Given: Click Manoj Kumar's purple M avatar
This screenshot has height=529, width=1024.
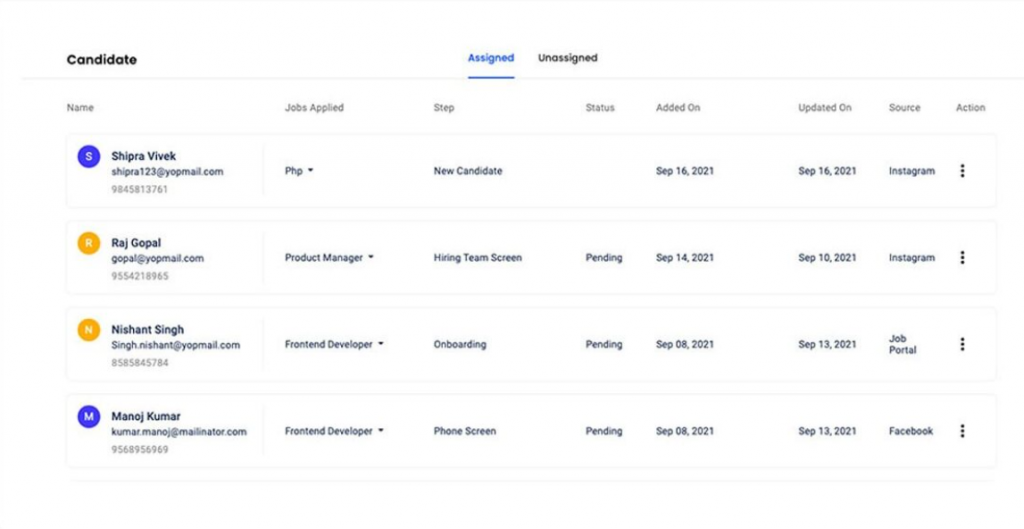Looking at the screenshot, I should tap(89, 416).
